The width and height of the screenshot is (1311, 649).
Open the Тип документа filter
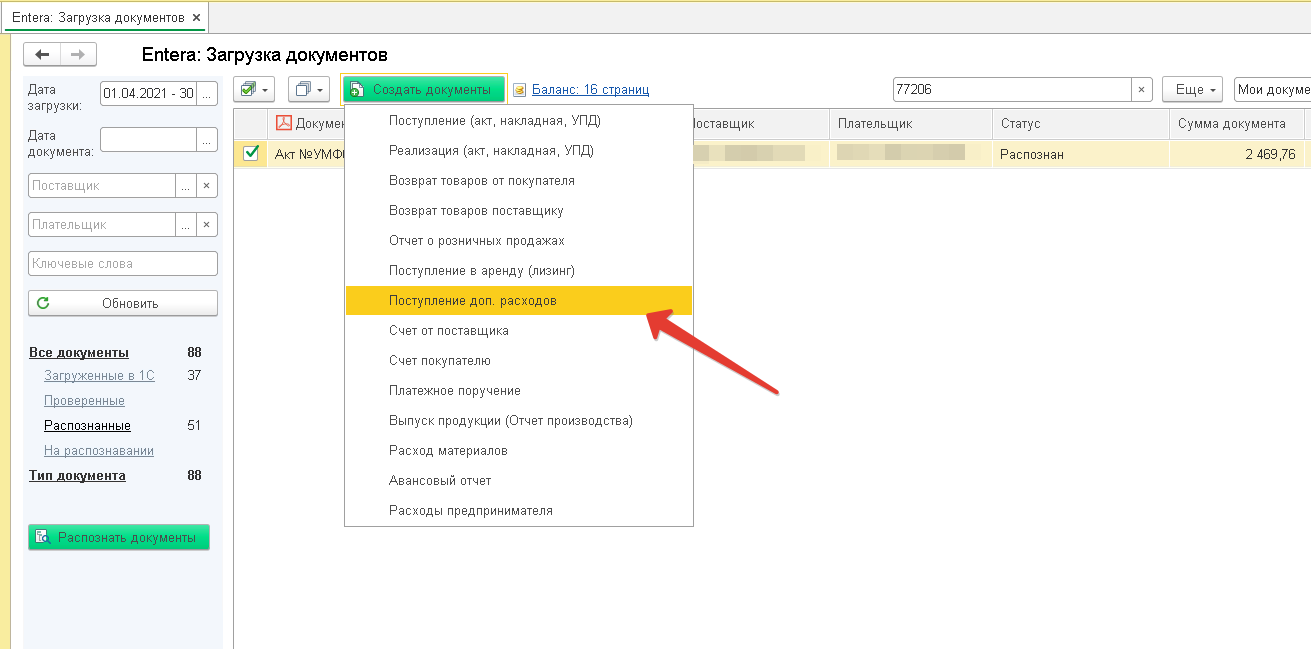coord(77,475)
